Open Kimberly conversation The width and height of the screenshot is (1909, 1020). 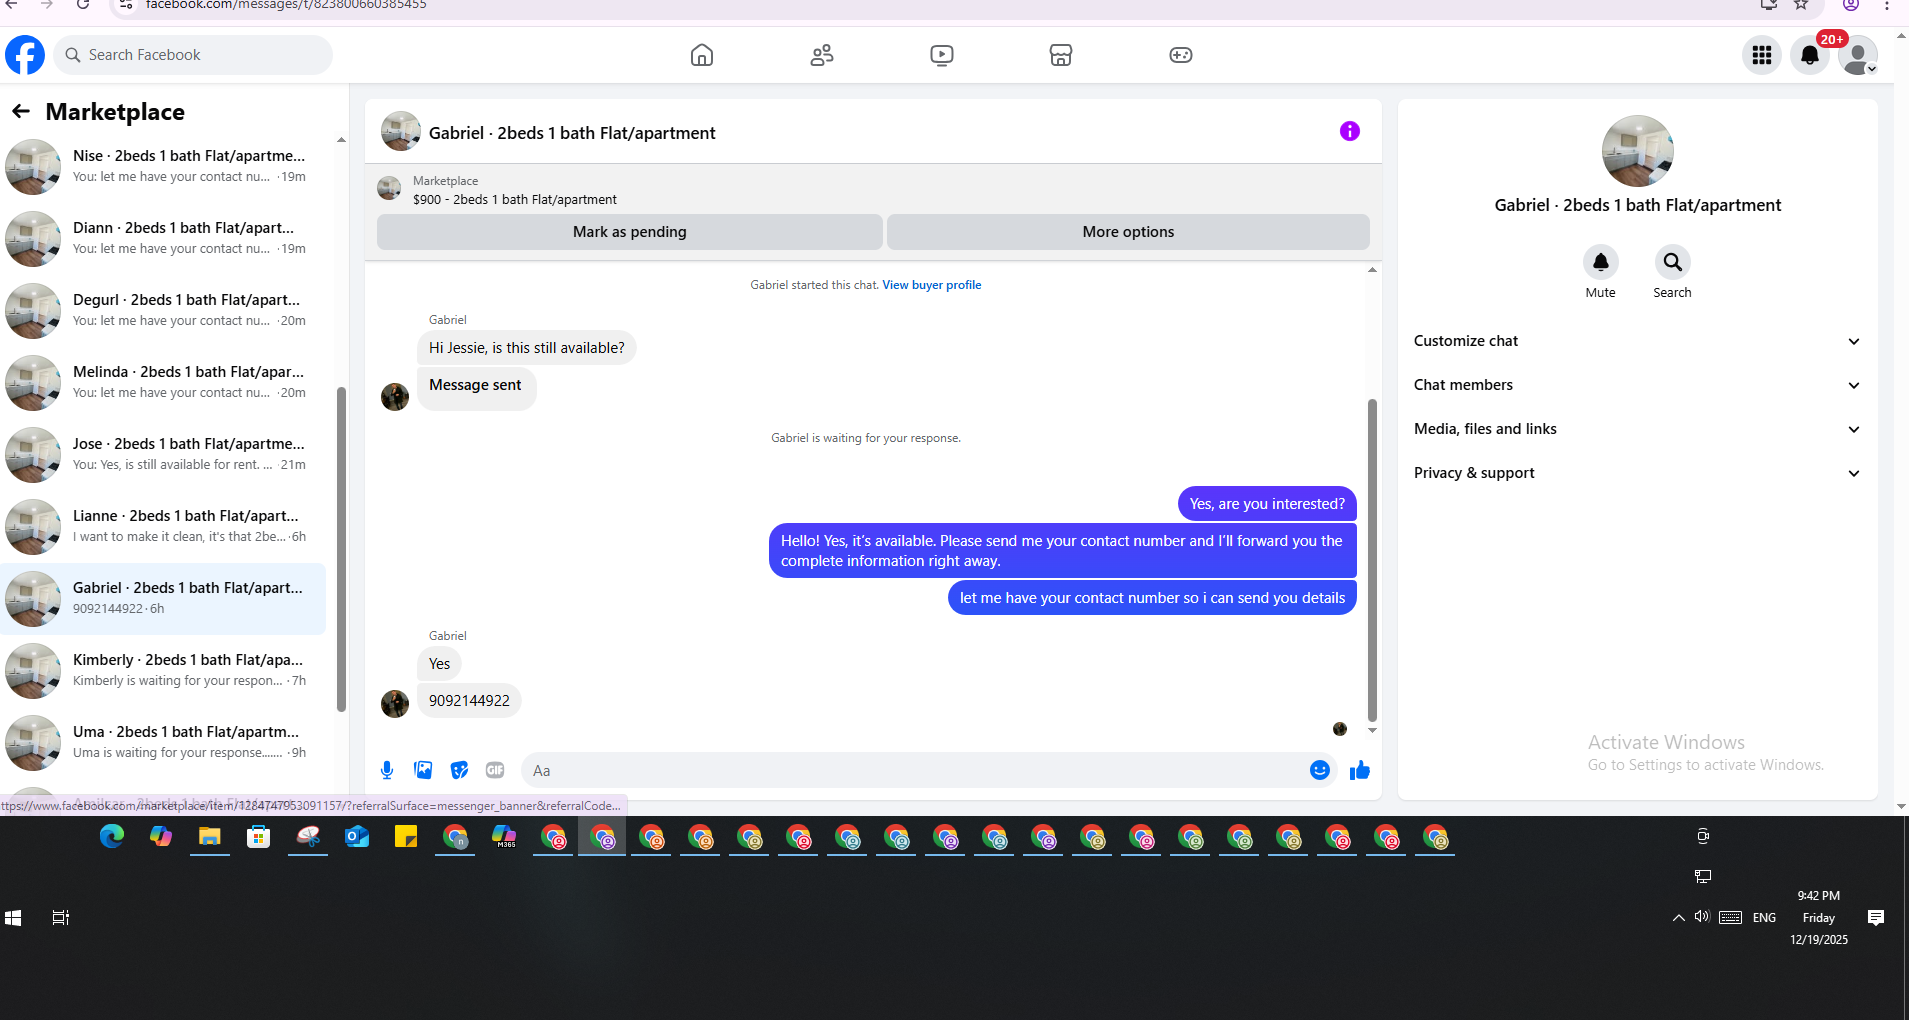click(x=165, y=670)
